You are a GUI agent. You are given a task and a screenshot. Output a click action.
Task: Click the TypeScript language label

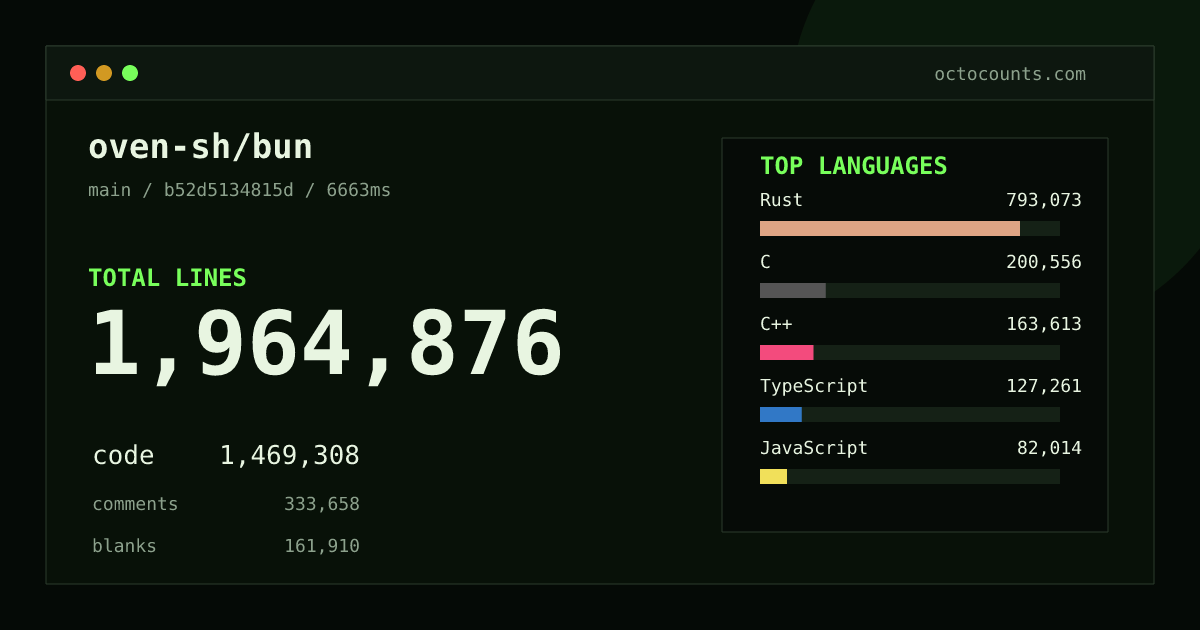coord(814,386)
